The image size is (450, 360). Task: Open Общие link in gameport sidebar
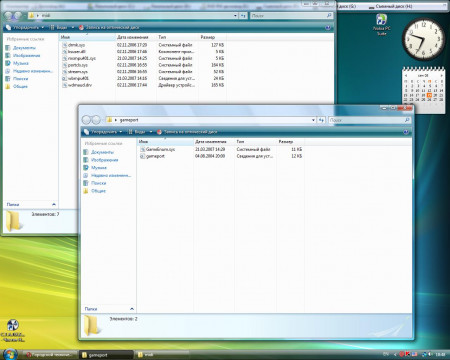(95, 191)
